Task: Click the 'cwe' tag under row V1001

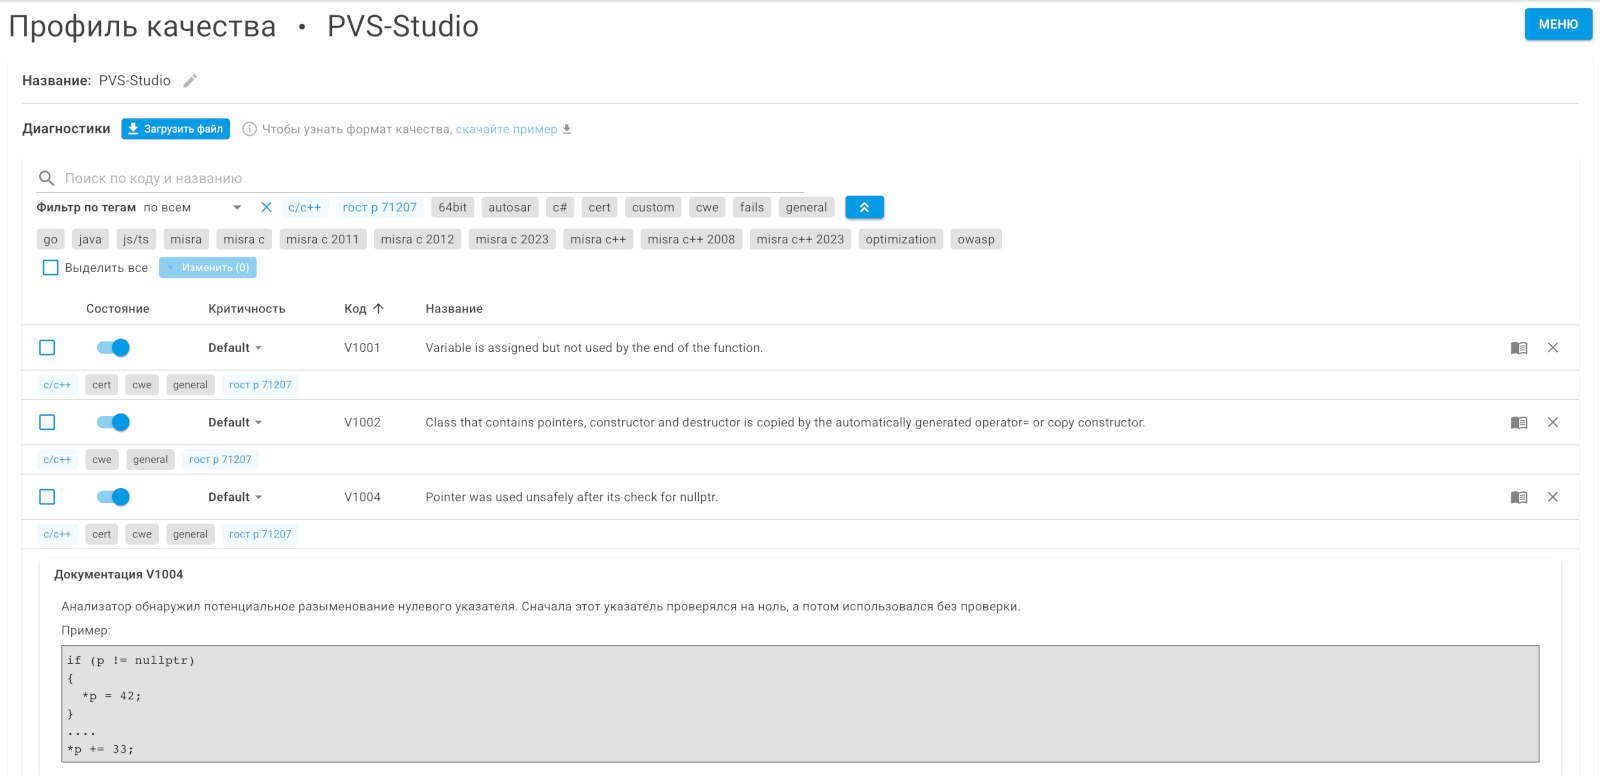Action: 142,385
